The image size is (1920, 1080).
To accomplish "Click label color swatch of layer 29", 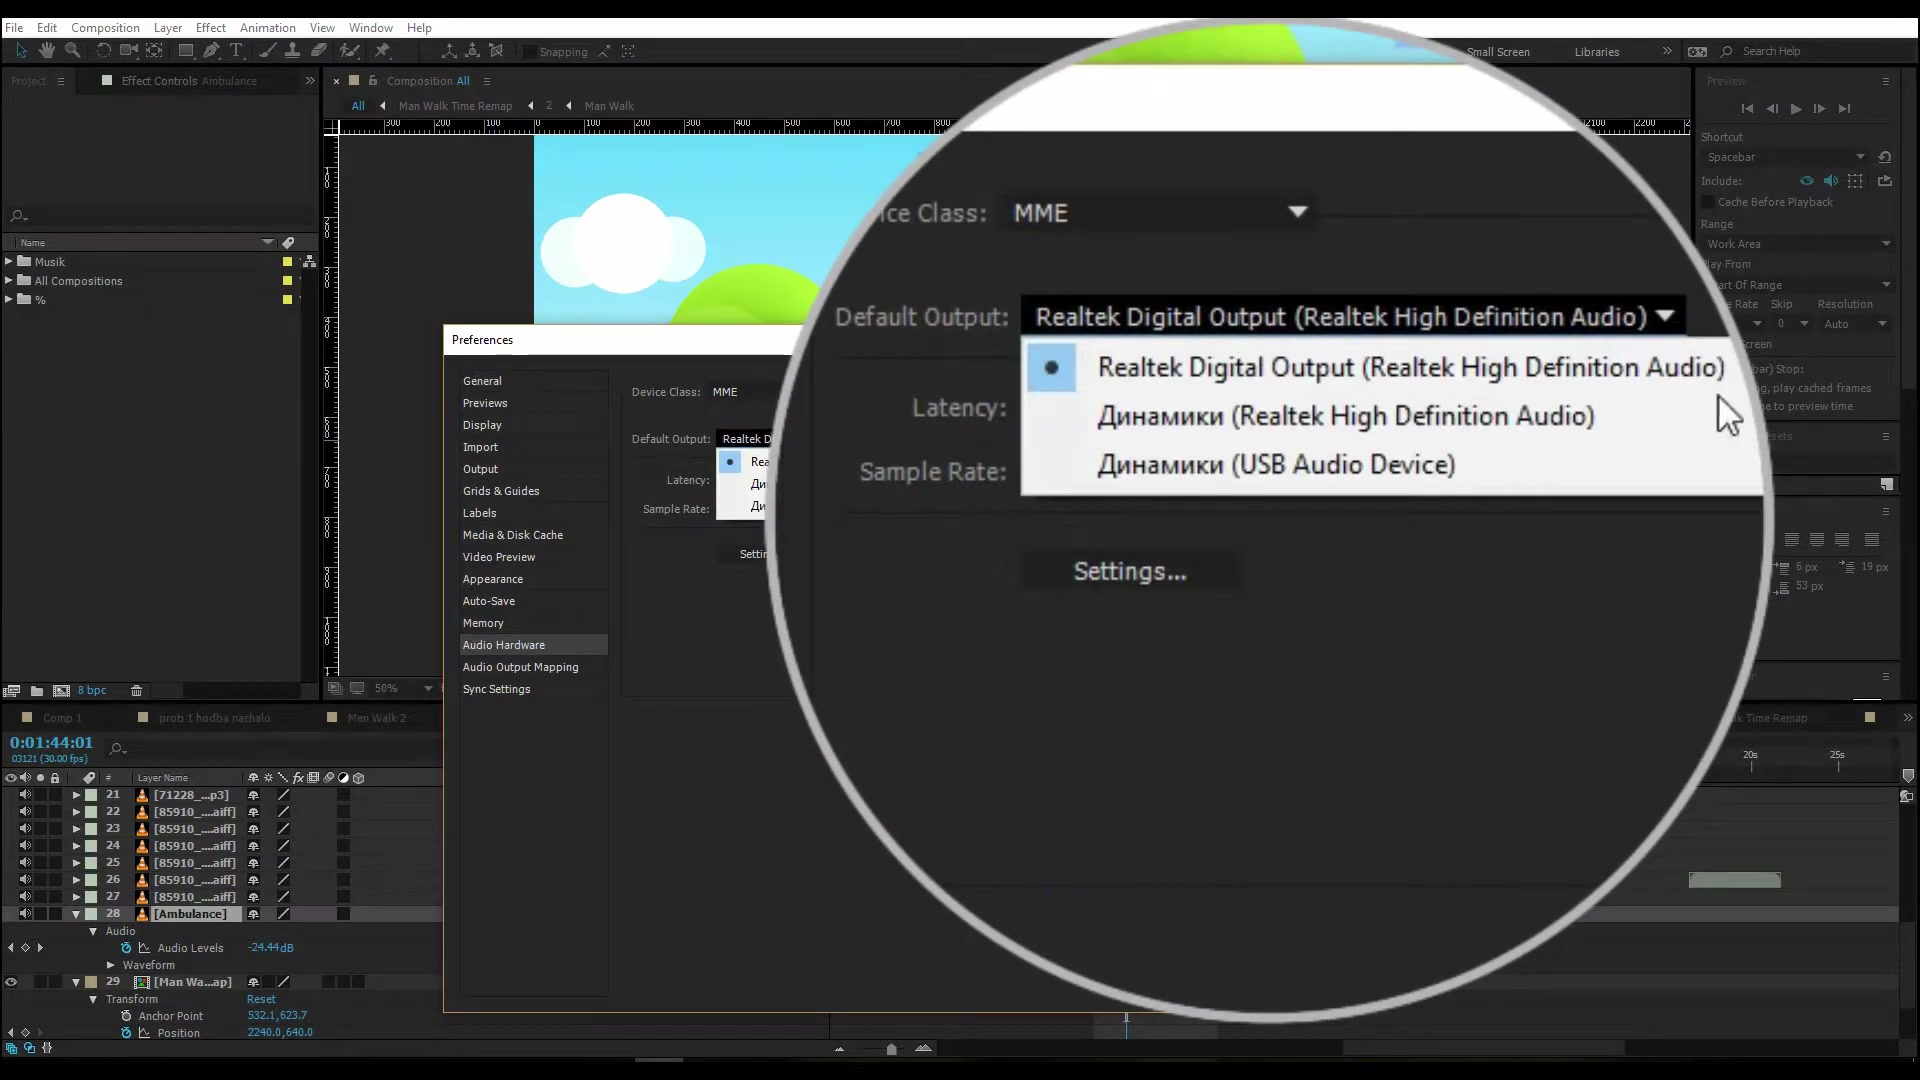I will point(91,982).
